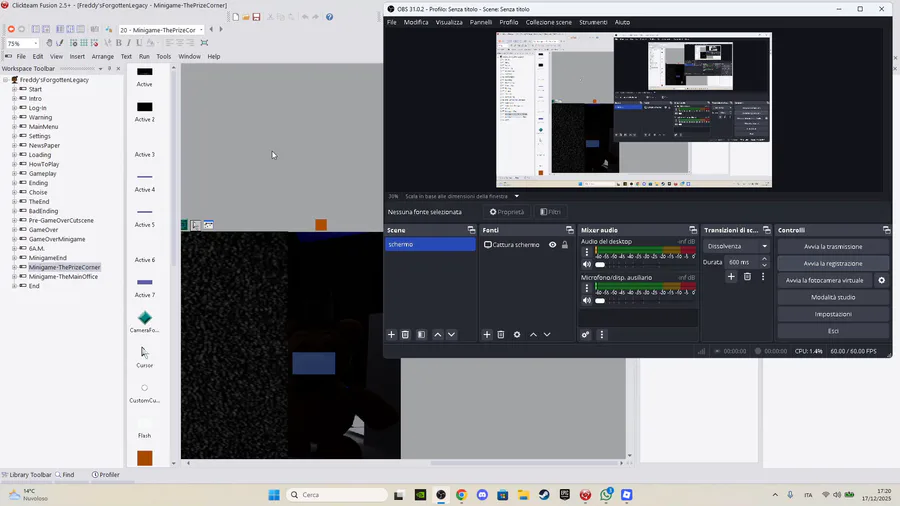Toggle lock on Cattura schermo source
Screen dimensions: 900x506
(565, 245)
